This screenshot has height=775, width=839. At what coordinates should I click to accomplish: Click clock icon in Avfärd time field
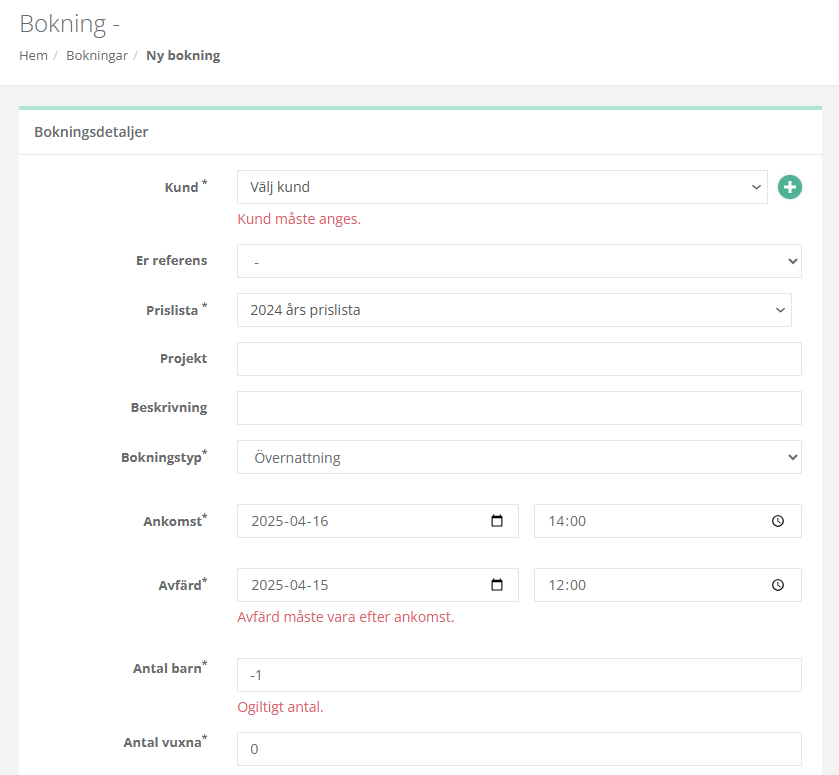click(779, 585)
